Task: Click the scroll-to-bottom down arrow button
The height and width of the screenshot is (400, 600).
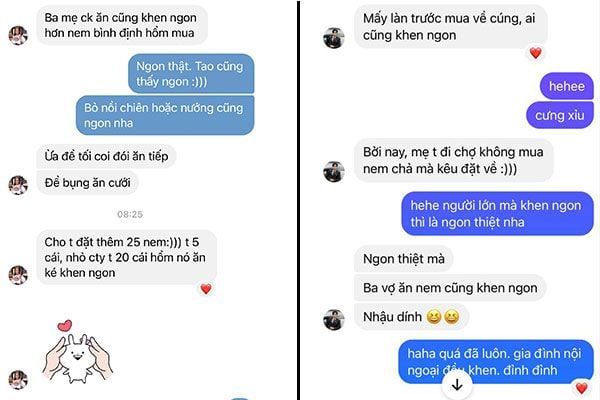Action: [x=457, y=385]
